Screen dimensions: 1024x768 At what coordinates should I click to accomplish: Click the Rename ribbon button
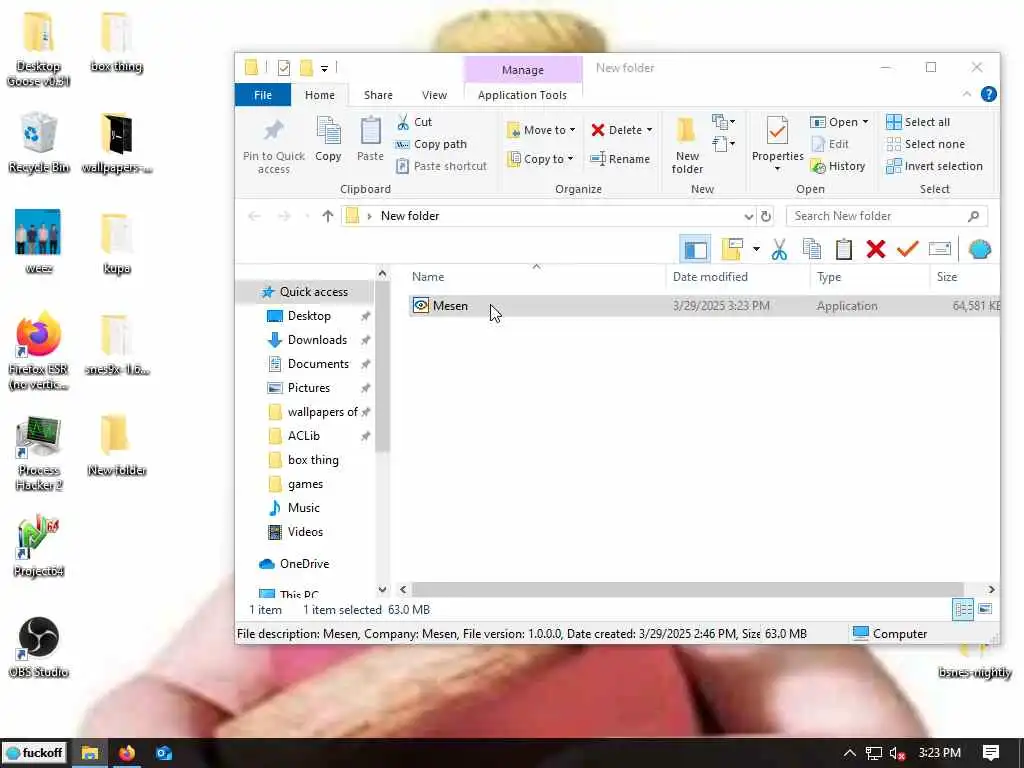coord(620,159)
